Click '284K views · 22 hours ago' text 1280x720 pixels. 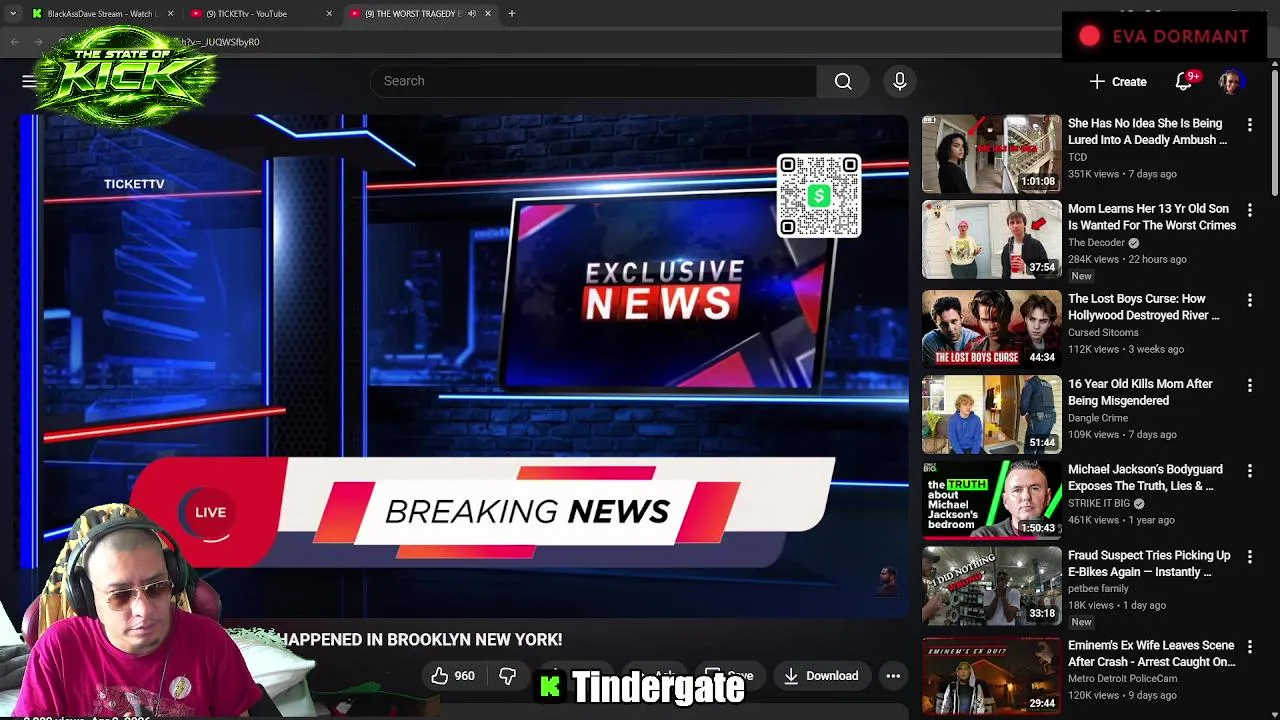tap(1127, 259)
